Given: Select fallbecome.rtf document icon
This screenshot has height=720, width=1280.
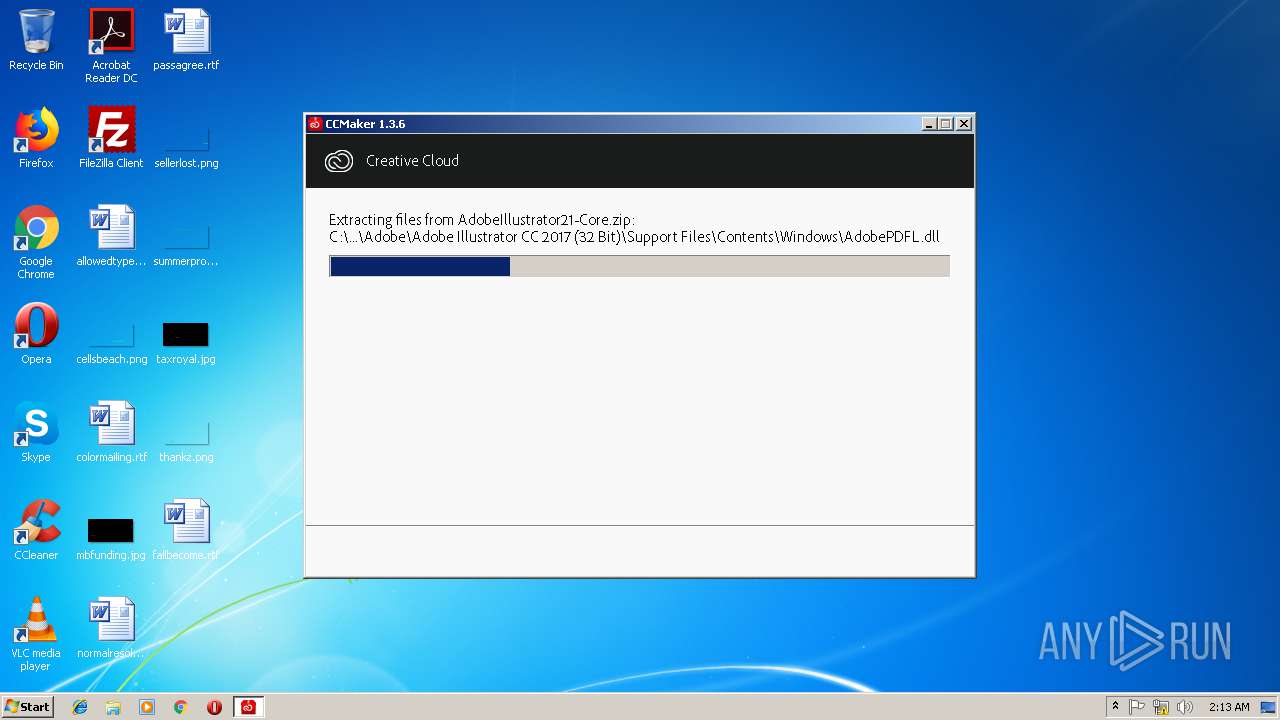Looking at the screenshot, I should (186, 530).
